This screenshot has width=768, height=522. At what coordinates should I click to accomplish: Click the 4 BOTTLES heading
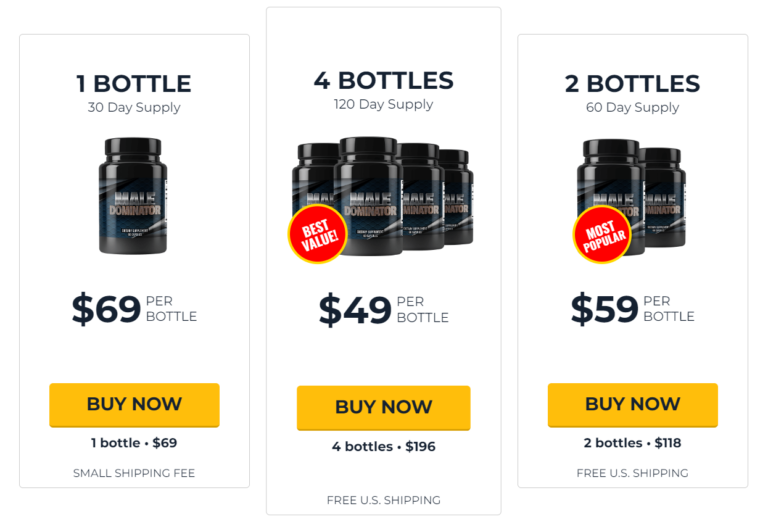pos(384,81)
